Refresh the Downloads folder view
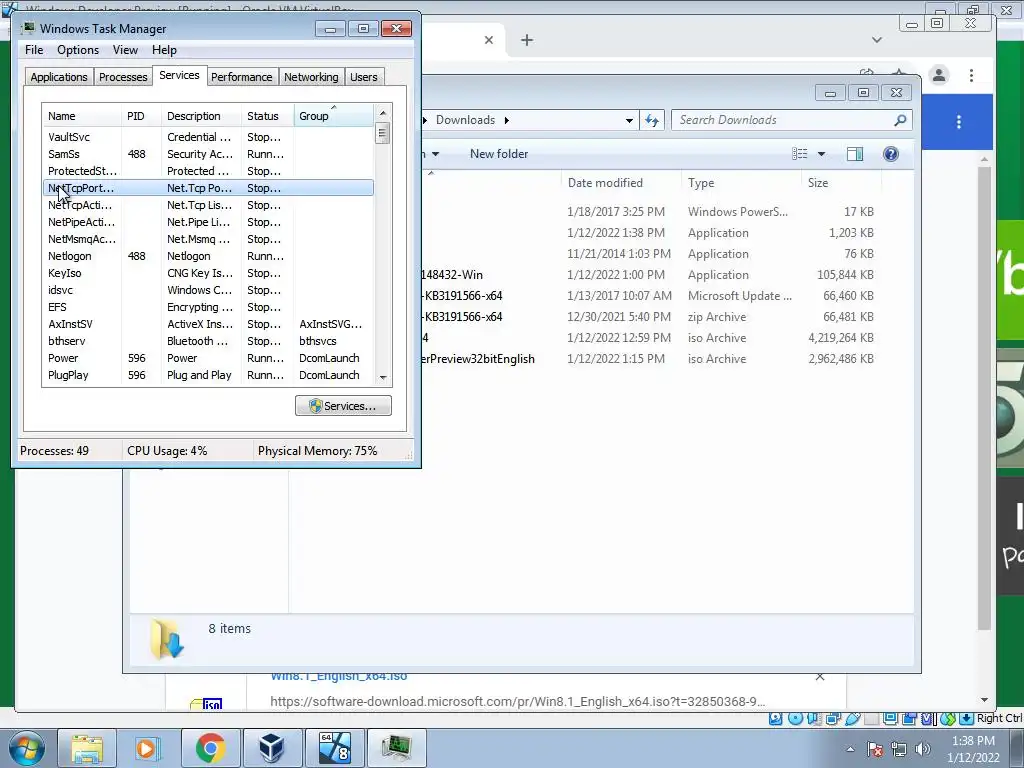This screenshot has height=768, width=1024. 652,120
